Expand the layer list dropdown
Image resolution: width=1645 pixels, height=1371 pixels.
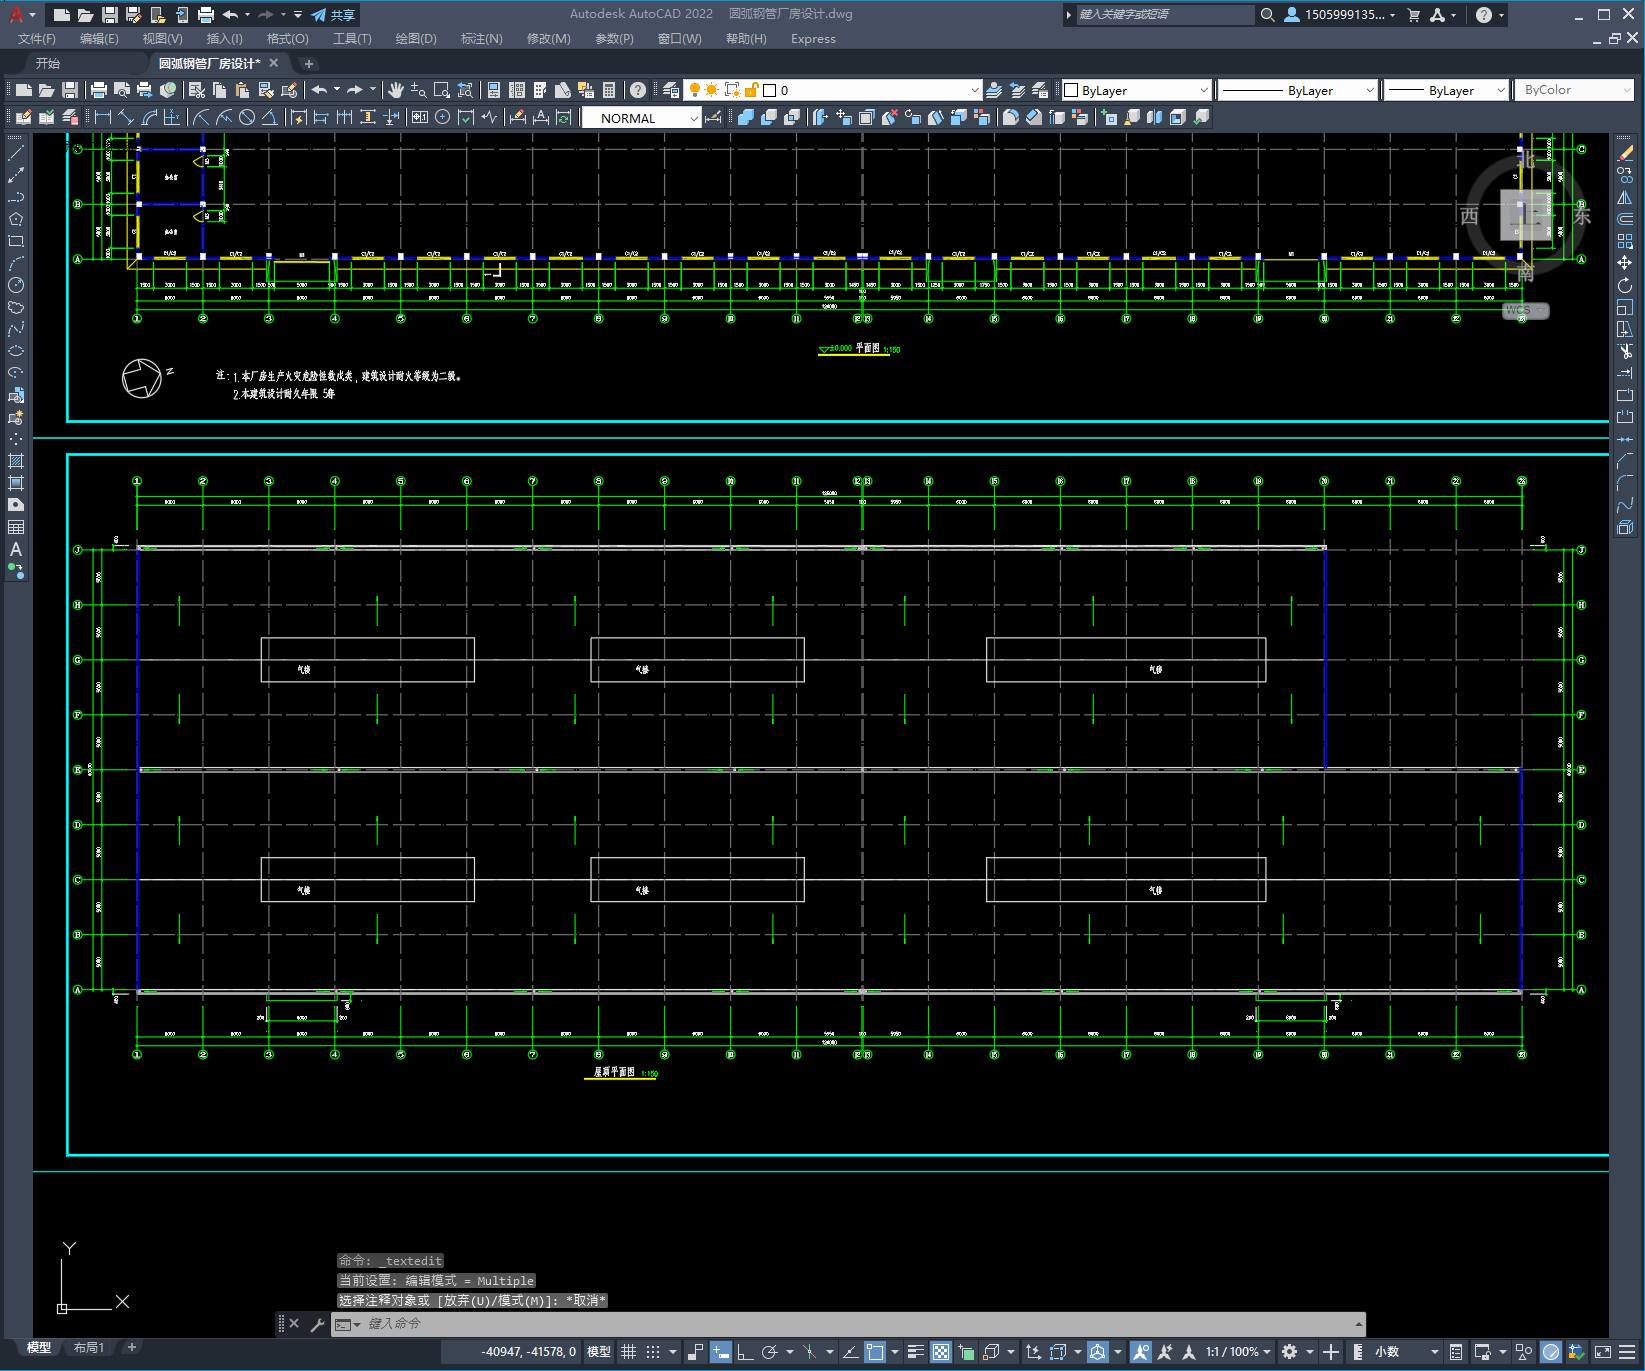pos(975,90)
